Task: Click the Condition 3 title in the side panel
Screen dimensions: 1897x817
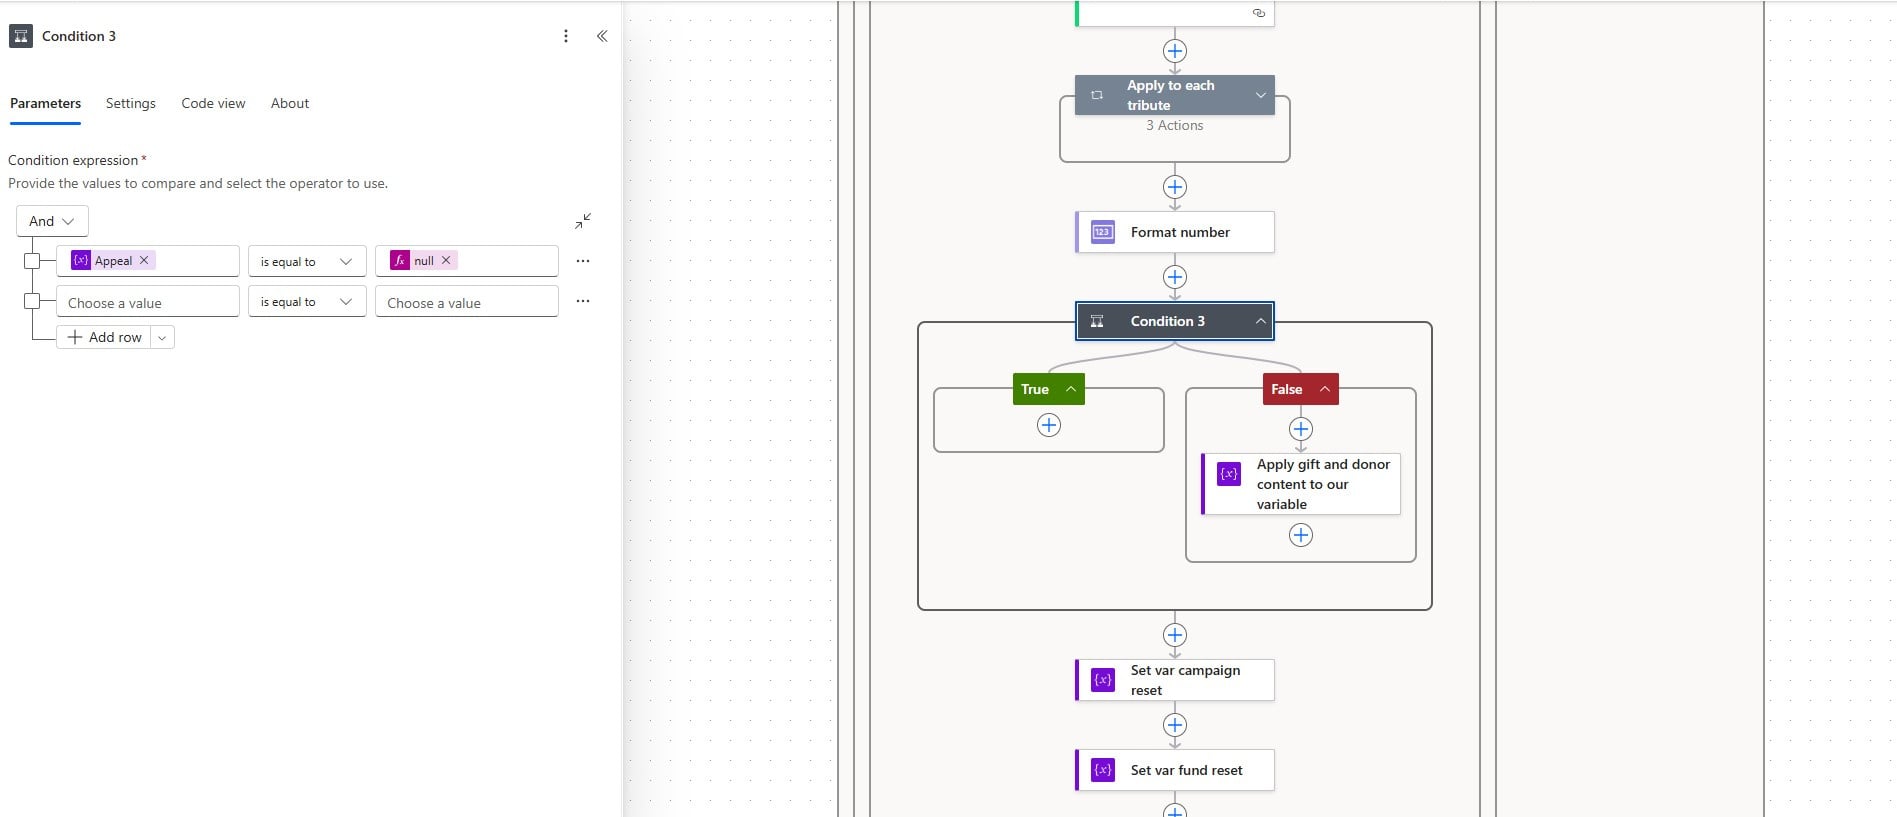Action: pyautogui.click(x=79, y=36)
